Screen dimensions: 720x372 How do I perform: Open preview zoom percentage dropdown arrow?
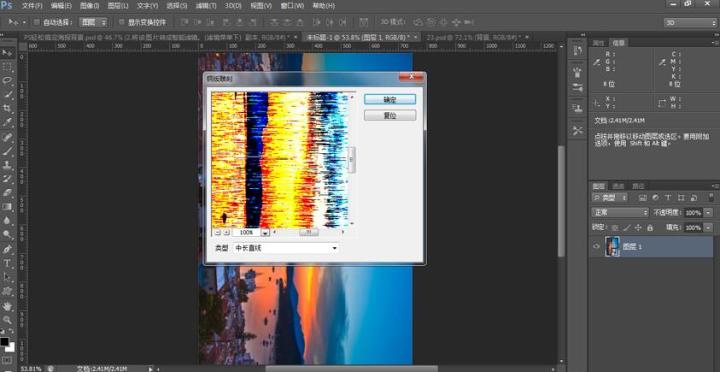[x=265, y=233]
